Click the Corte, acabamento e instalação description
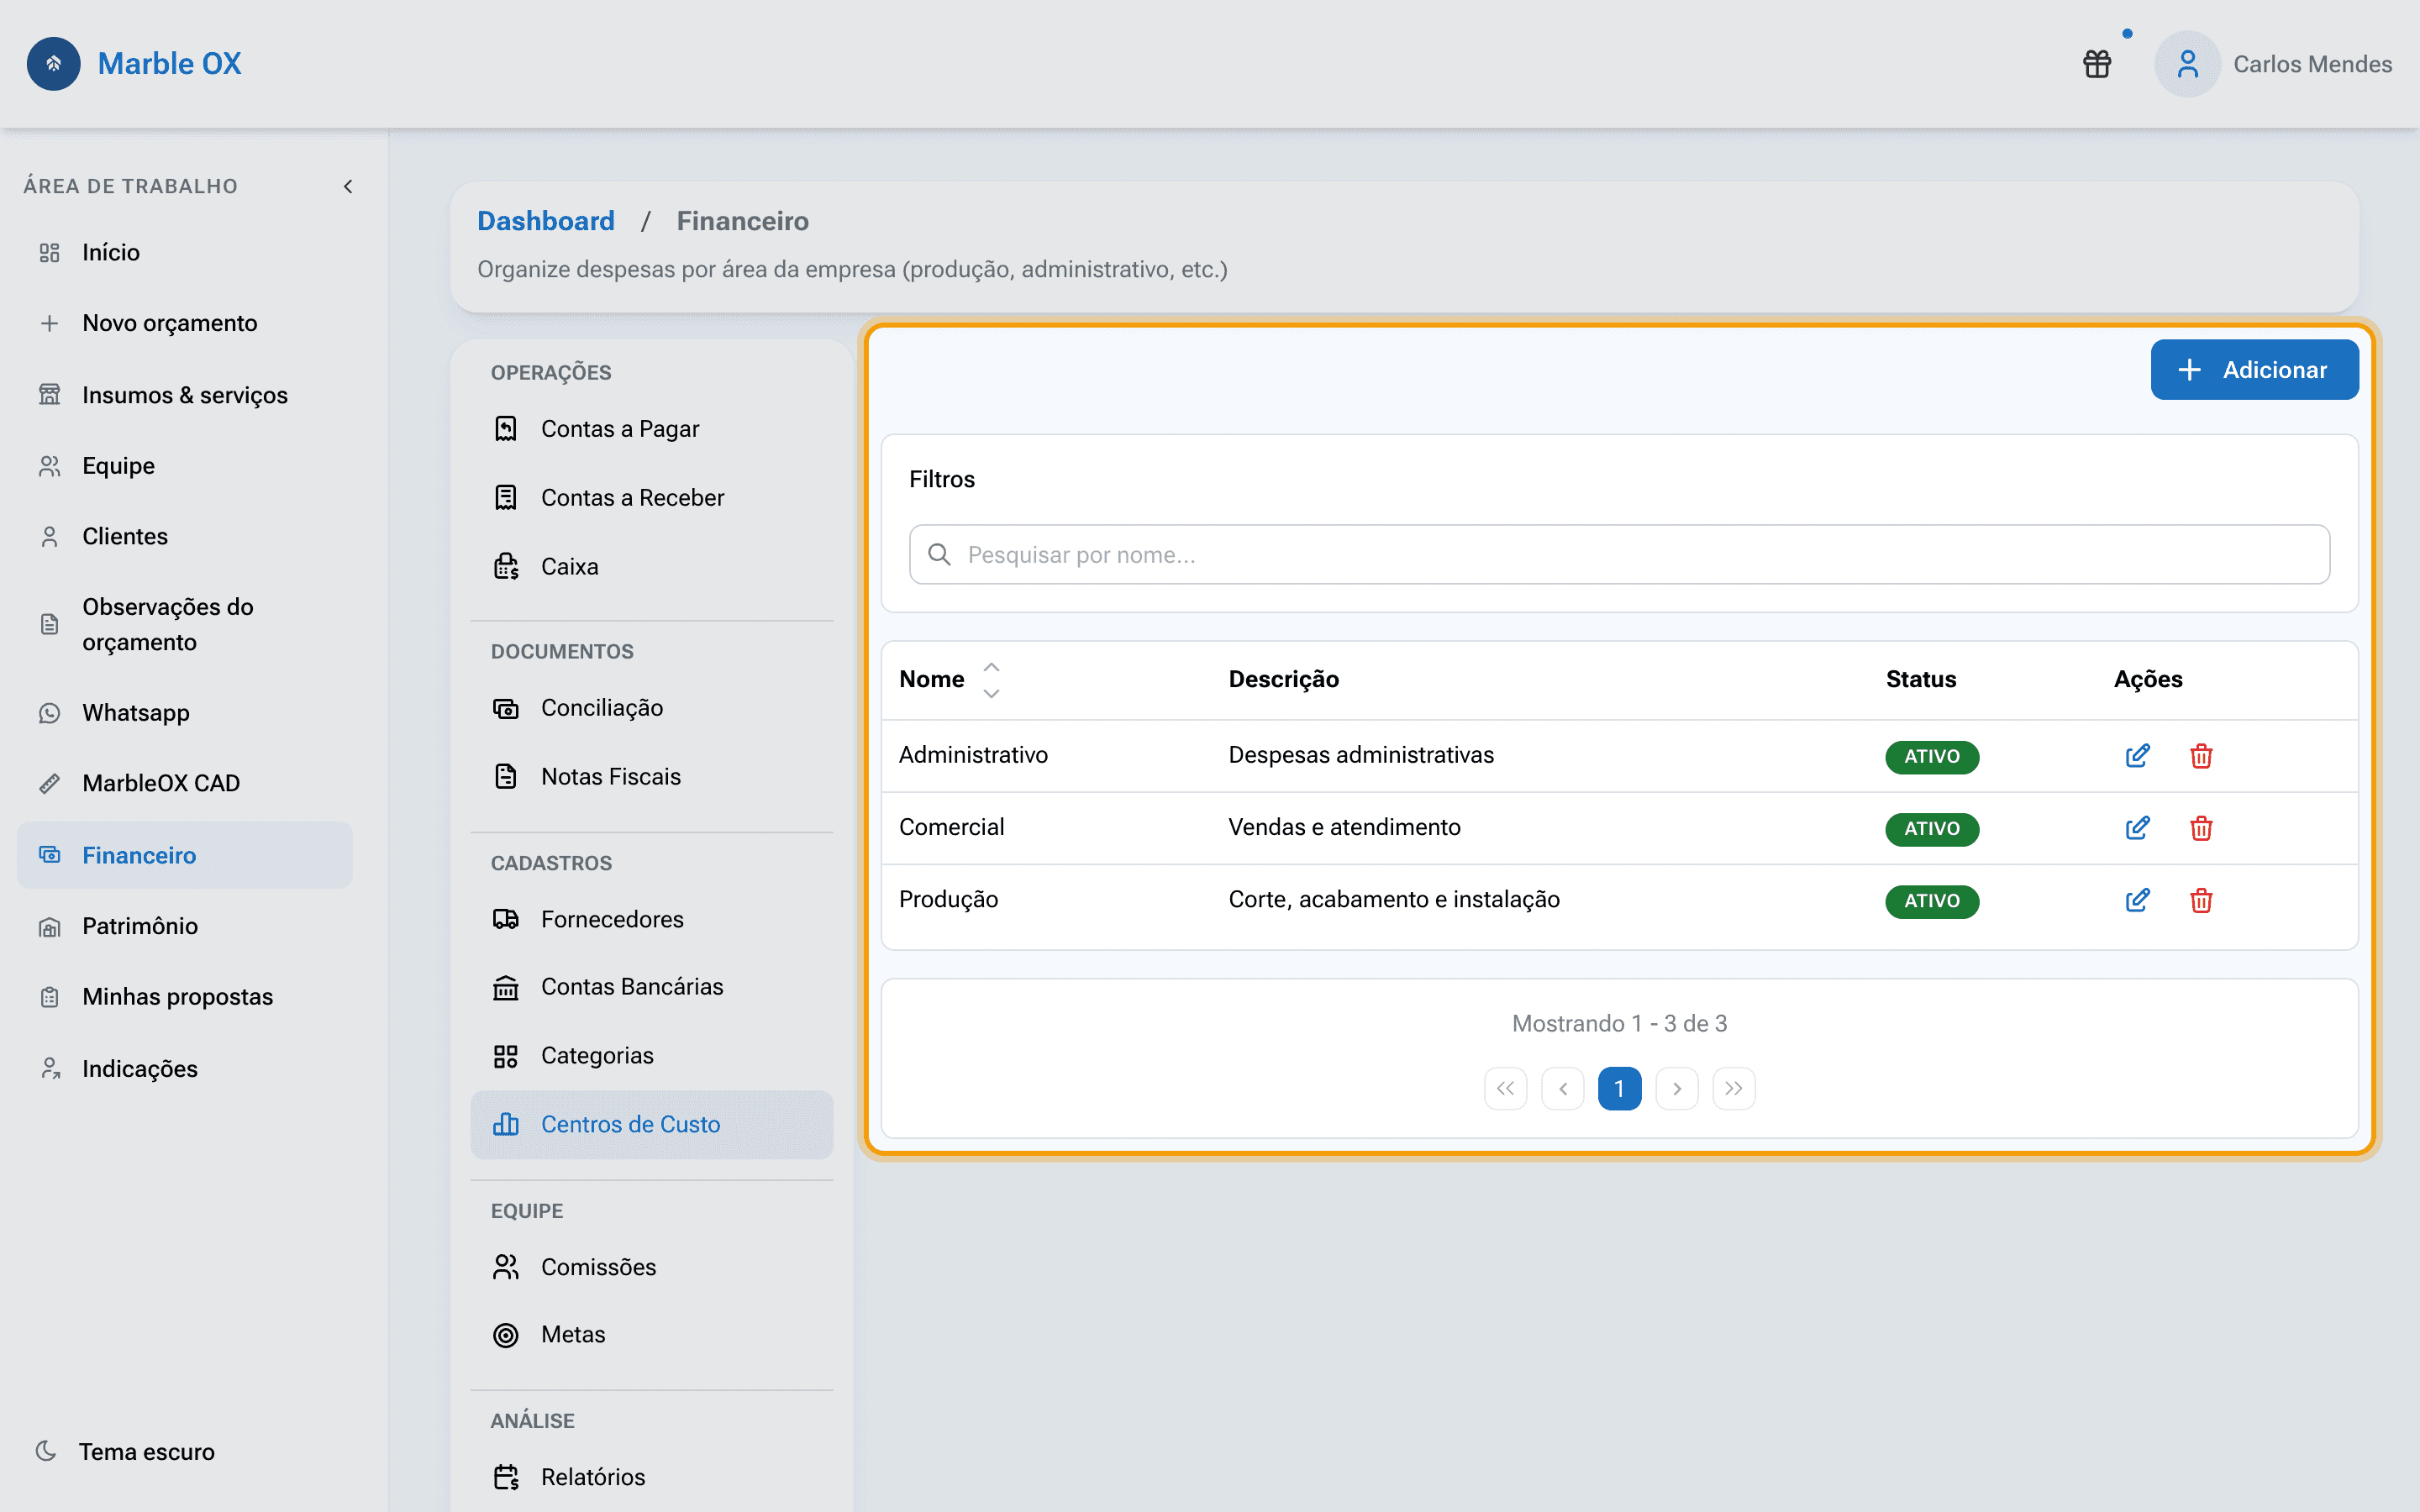The width and height of the screenshot is (2420, 1512). [x=1394, y=900]
